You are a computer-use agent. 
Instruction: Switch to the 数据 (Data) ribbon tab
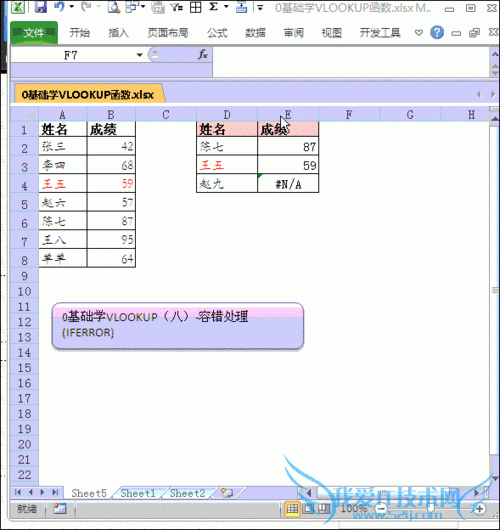tap(255, 33)
